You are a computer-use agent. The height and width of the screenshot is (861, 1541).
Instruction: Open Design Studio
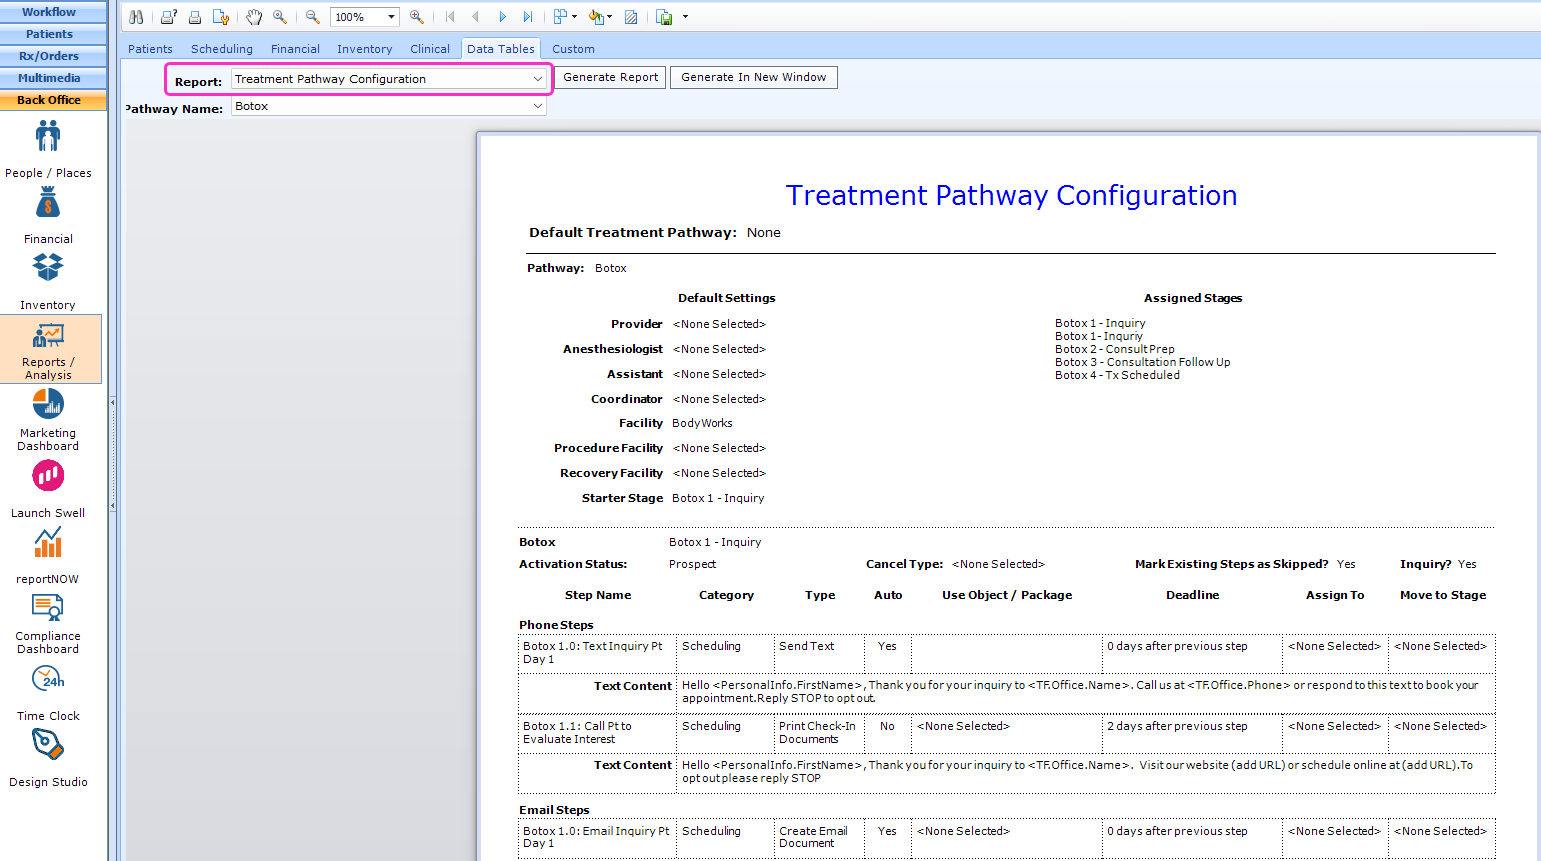click(x=48, y=757)
